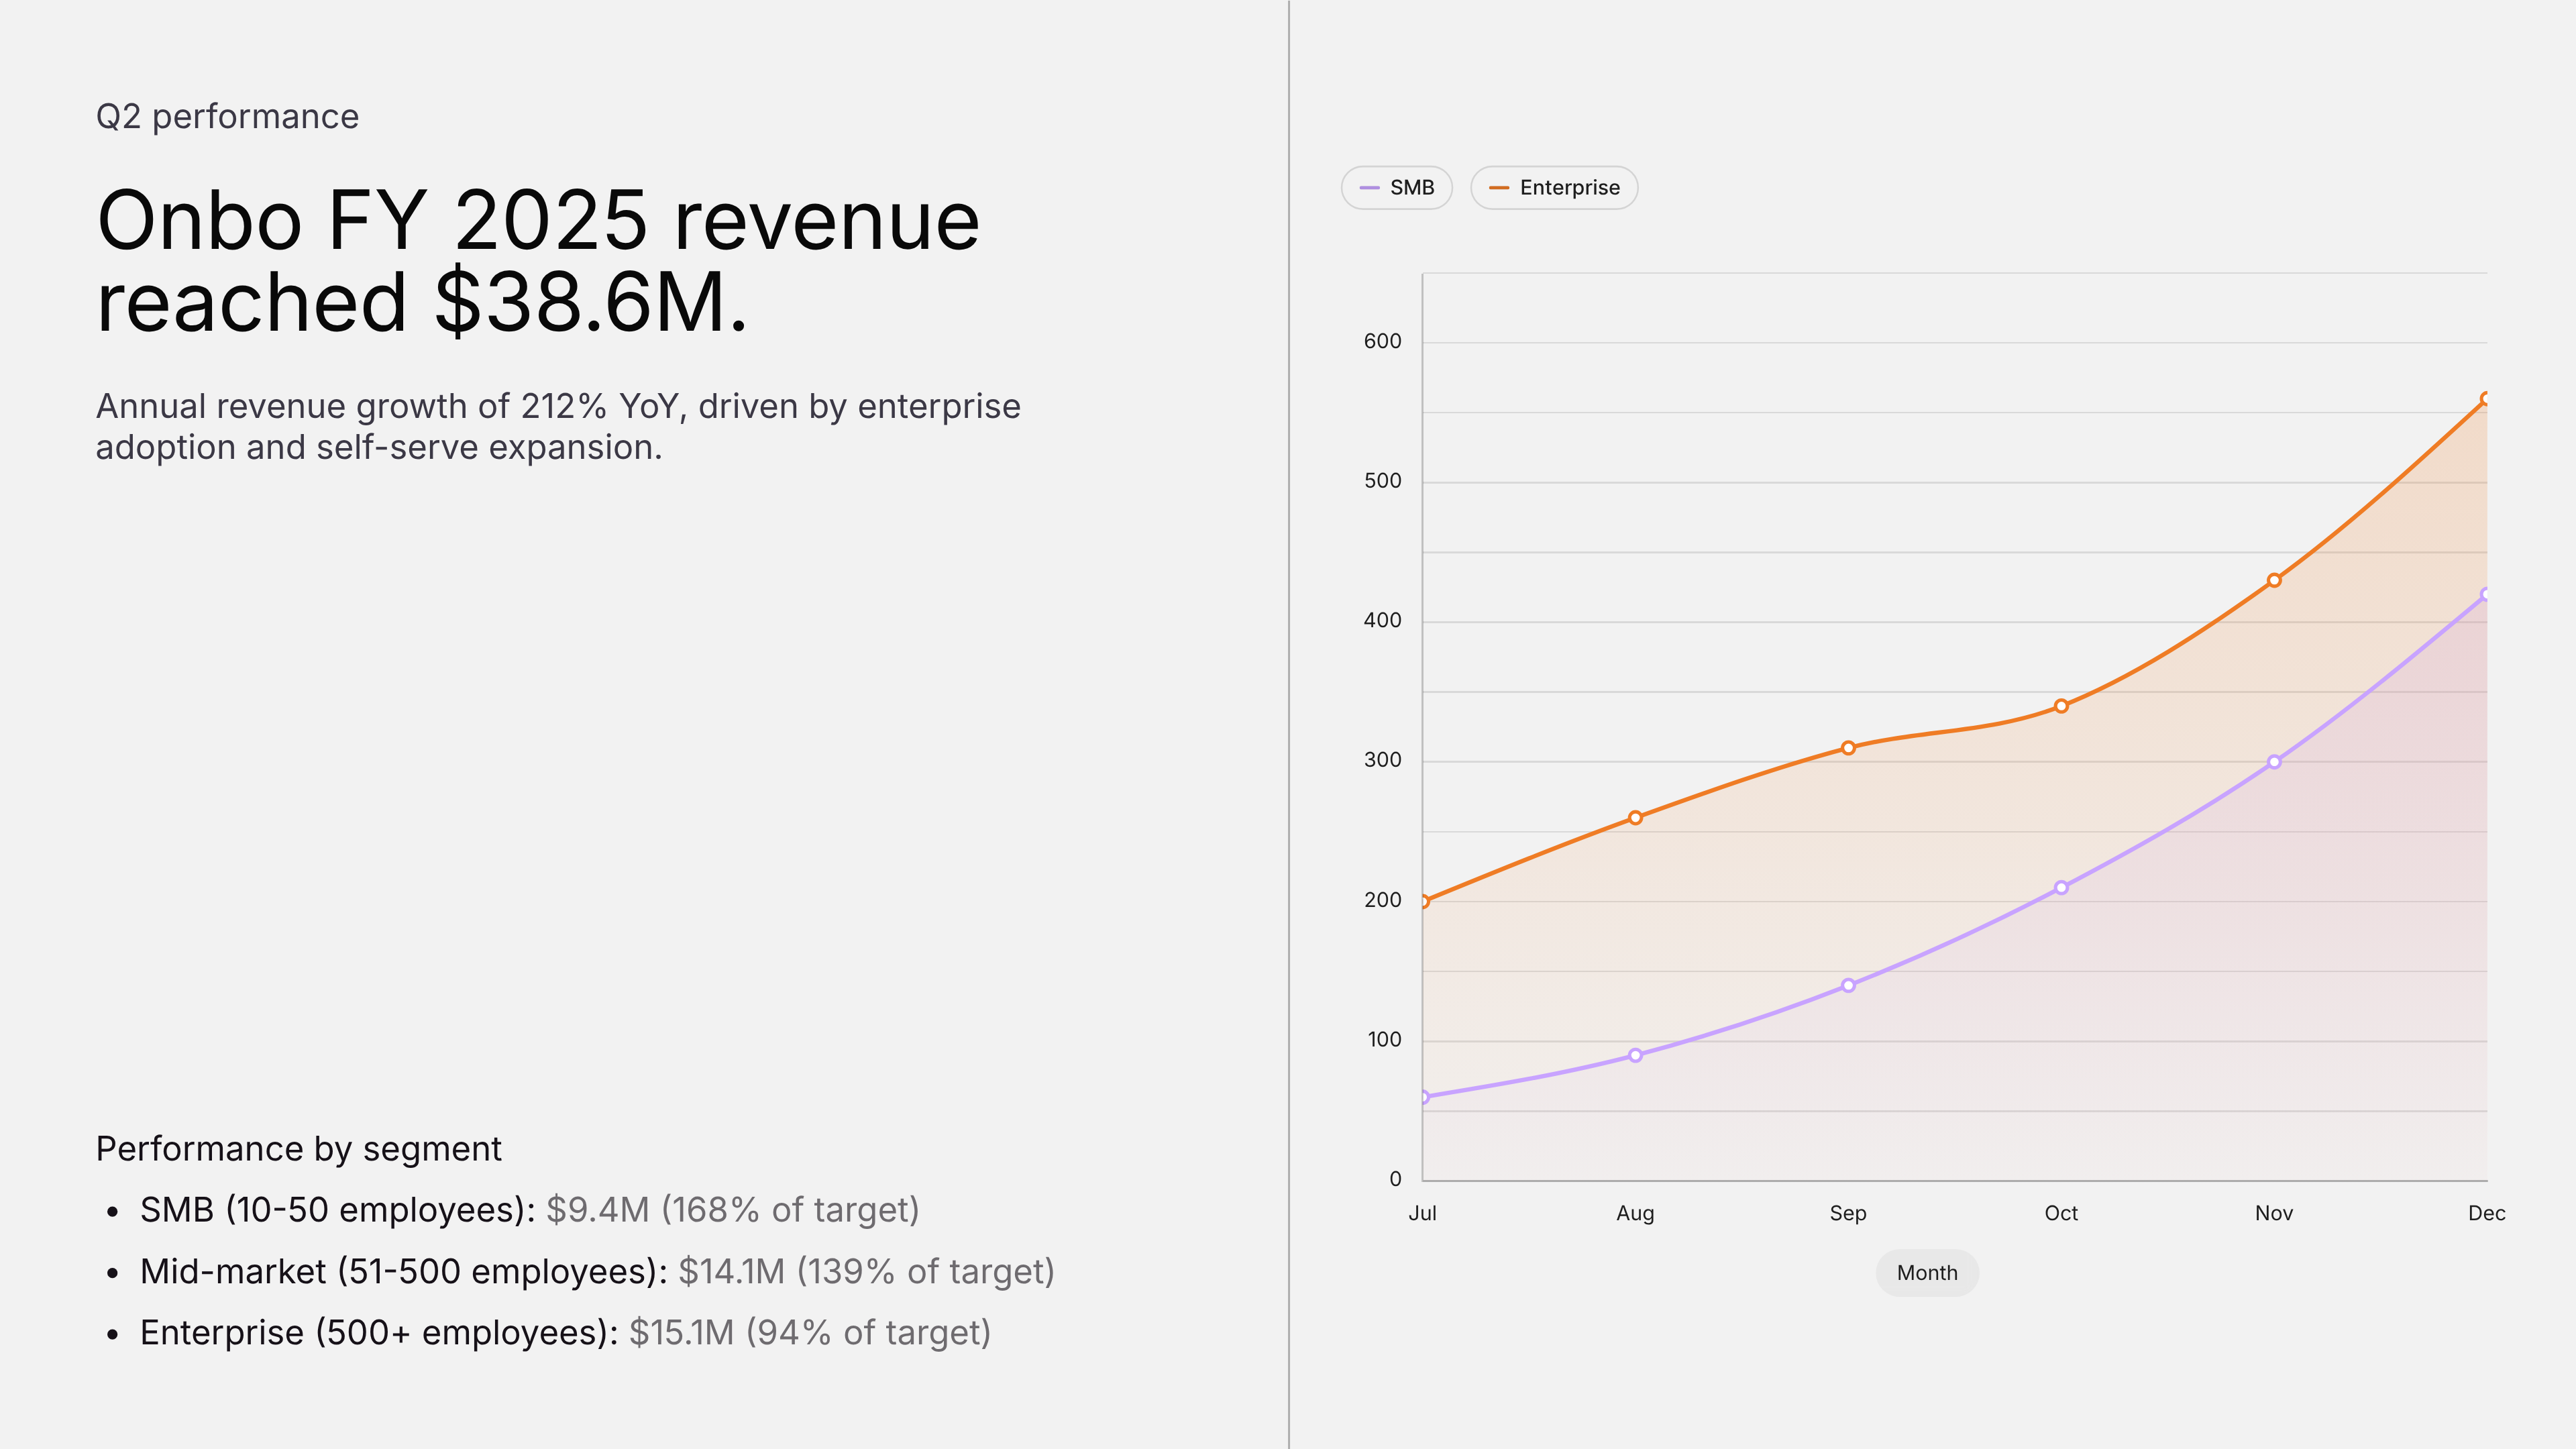
Task: Click the Mid-market segment bullet item
Action: point(597,1271)
